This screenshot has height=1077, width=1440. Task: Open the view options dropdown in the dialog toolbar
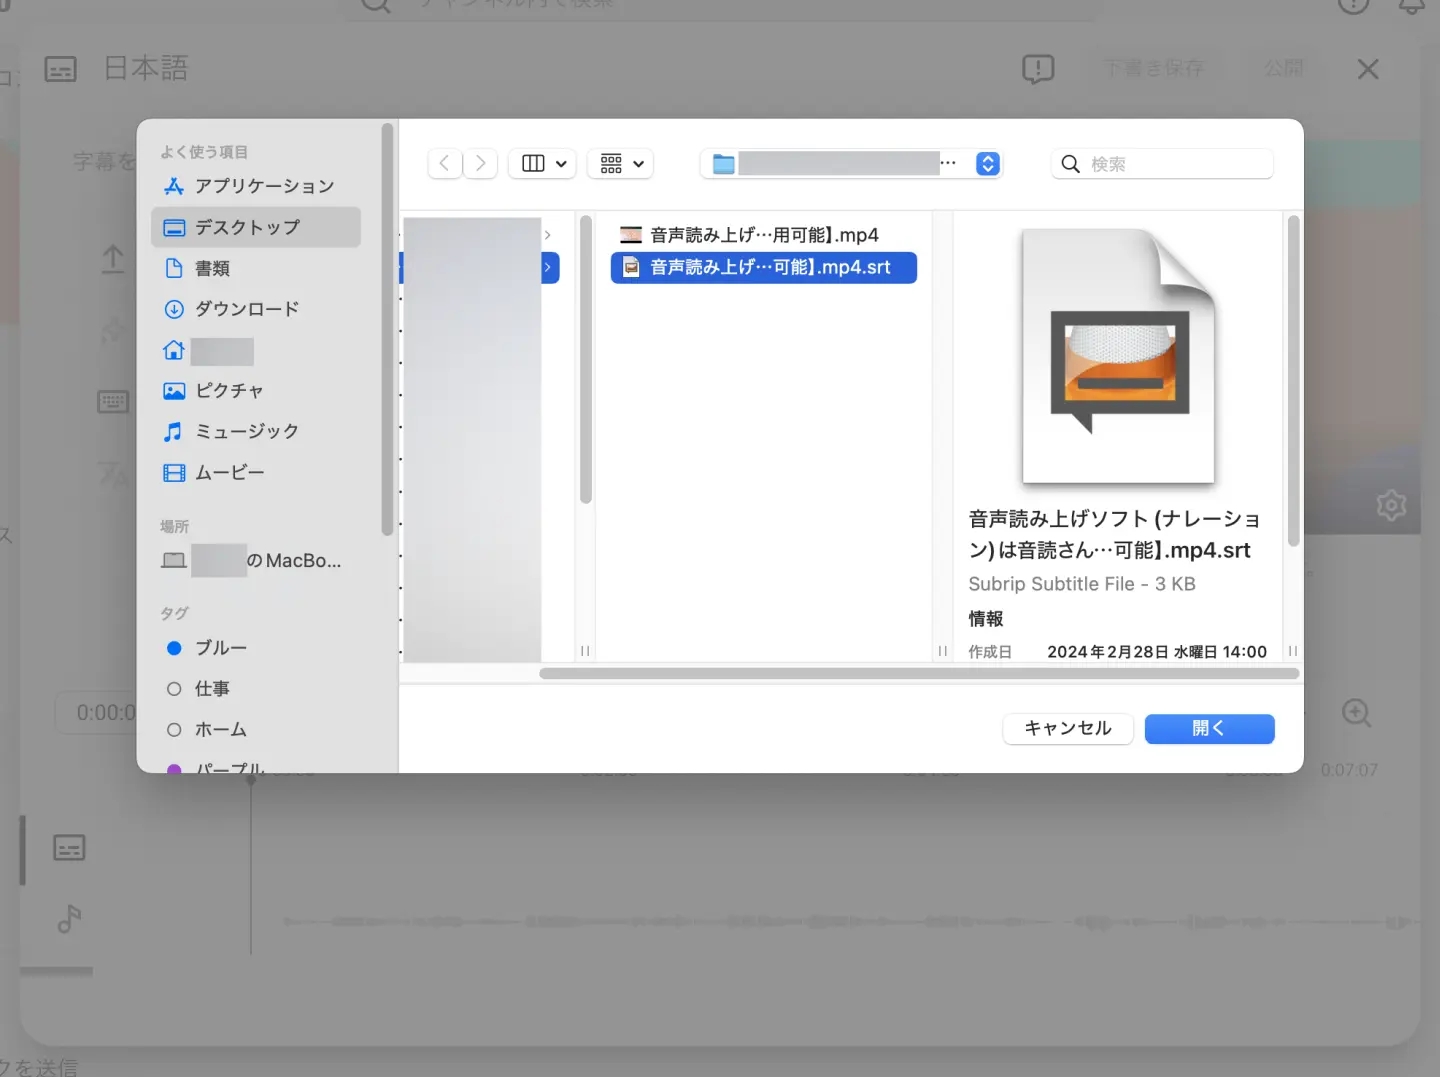tap(542, 163)
